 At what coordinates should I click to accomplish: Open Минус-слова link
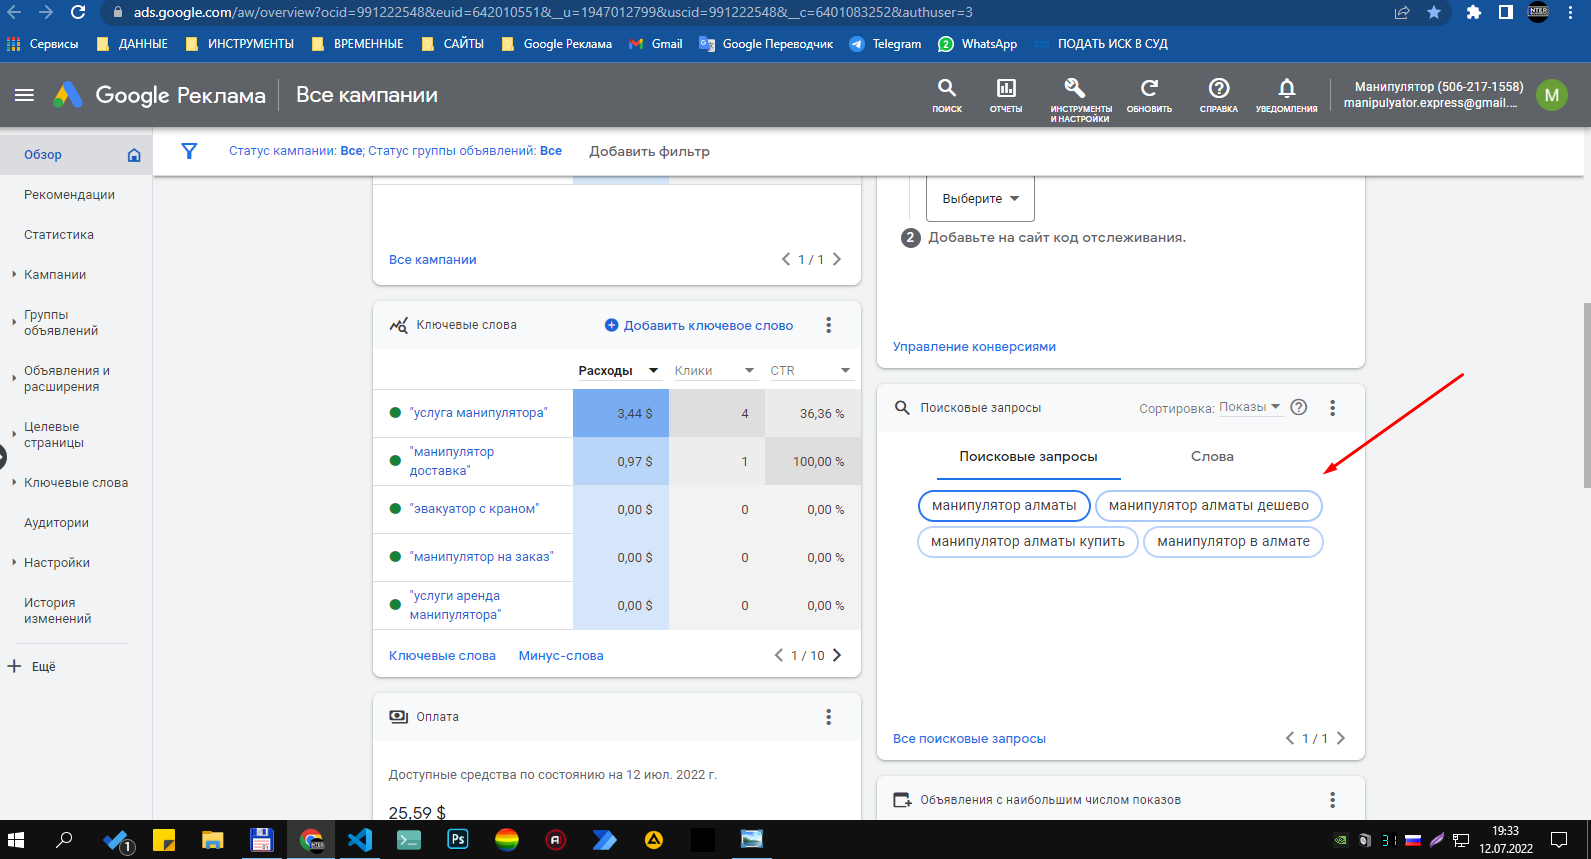coord(561,656)
